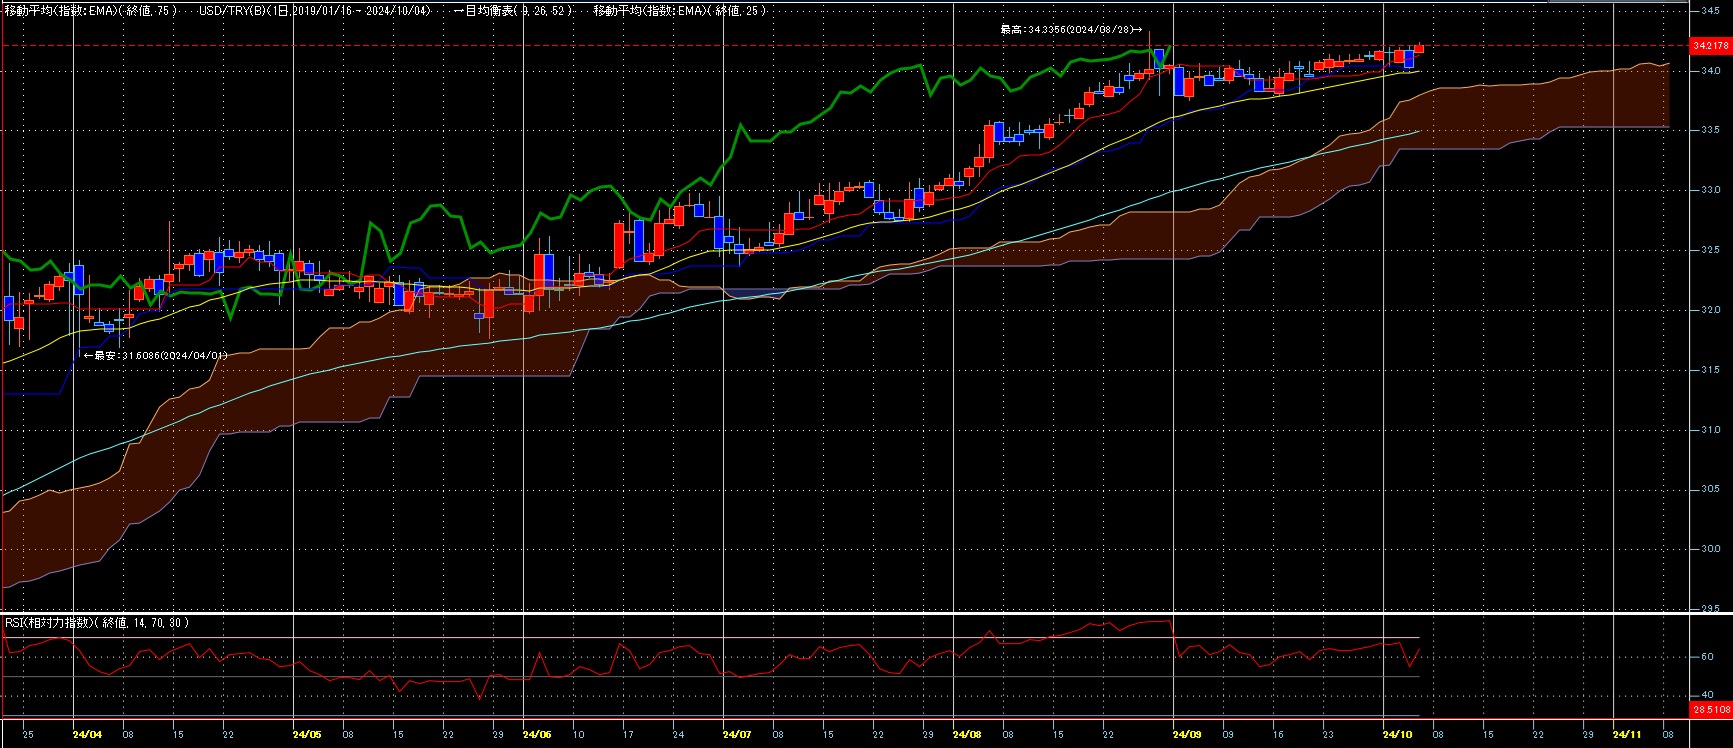Click the 29.5 price axis label
The image size is (1733, 748).
[1709, 607]
